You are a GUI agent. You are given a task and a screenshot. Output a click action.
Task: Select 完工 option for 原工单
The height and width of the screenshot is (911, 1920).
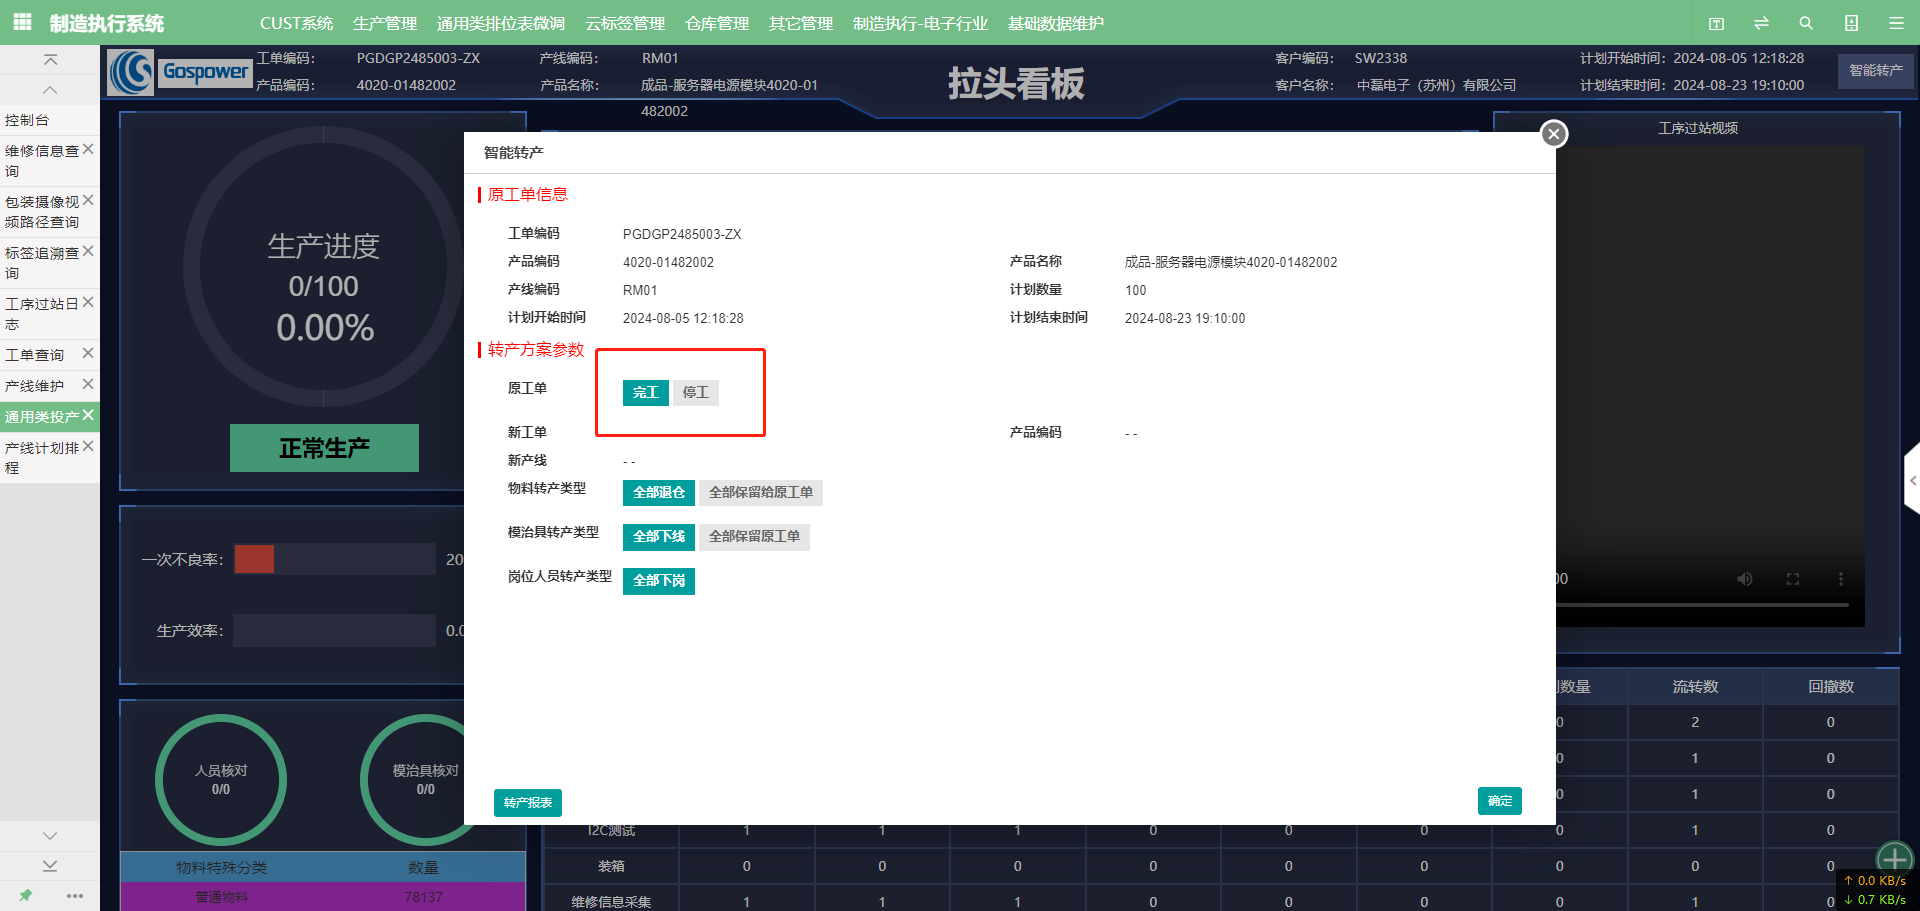coord(646,392)
